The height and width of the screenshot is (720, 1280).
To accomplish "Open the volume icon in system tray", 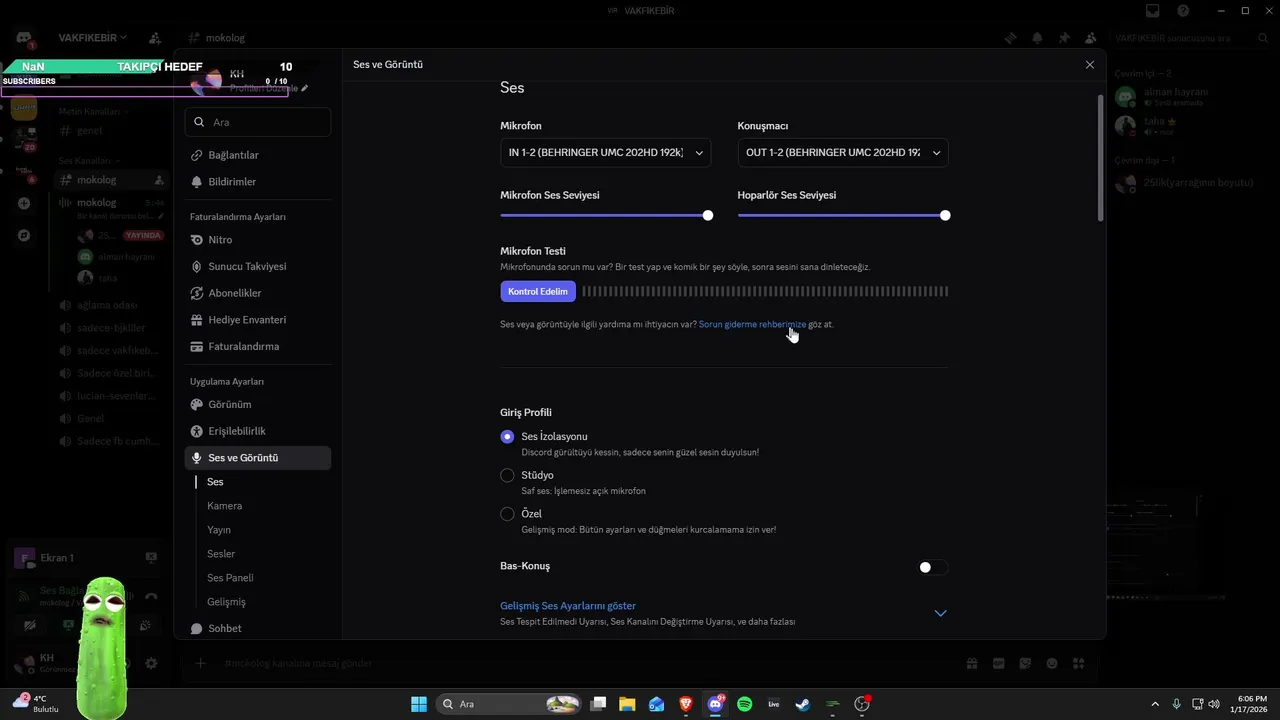I will pyautogui.click(x=1214, y=704).
